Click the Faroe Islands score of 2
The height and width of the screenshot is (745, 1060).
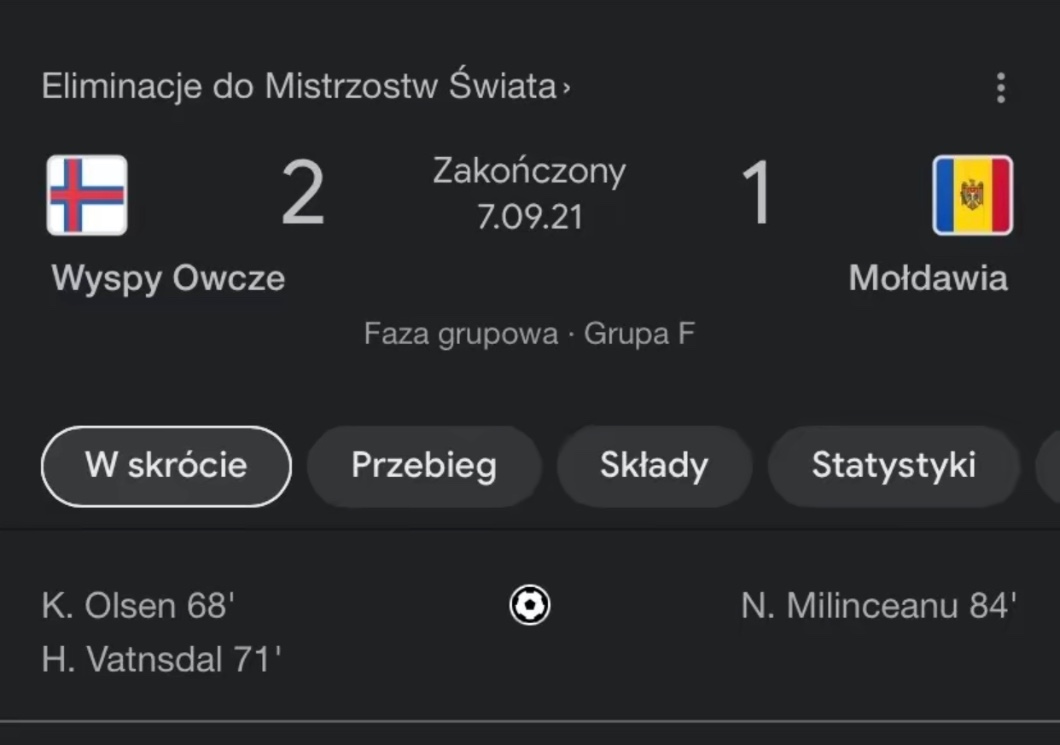[303, 194]
